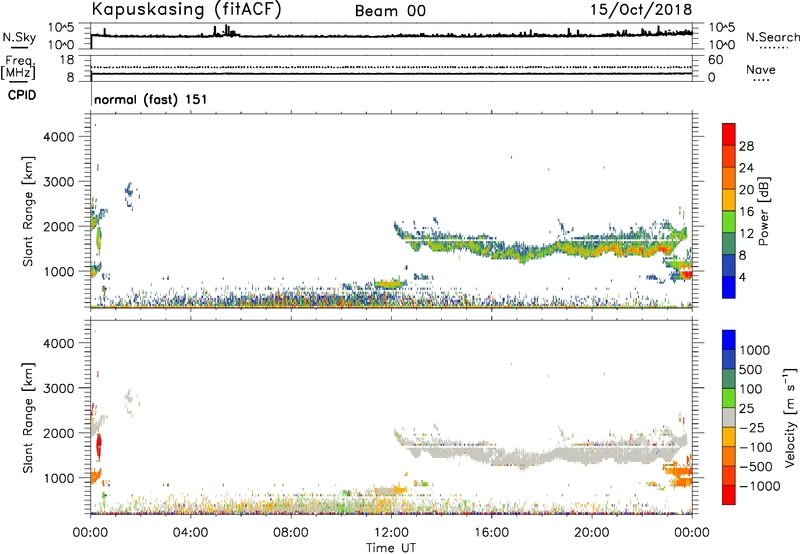This screenshot has height=554, width=800.
Task: Click the 'N.Search' legend label
Action: tap(772, 37)
